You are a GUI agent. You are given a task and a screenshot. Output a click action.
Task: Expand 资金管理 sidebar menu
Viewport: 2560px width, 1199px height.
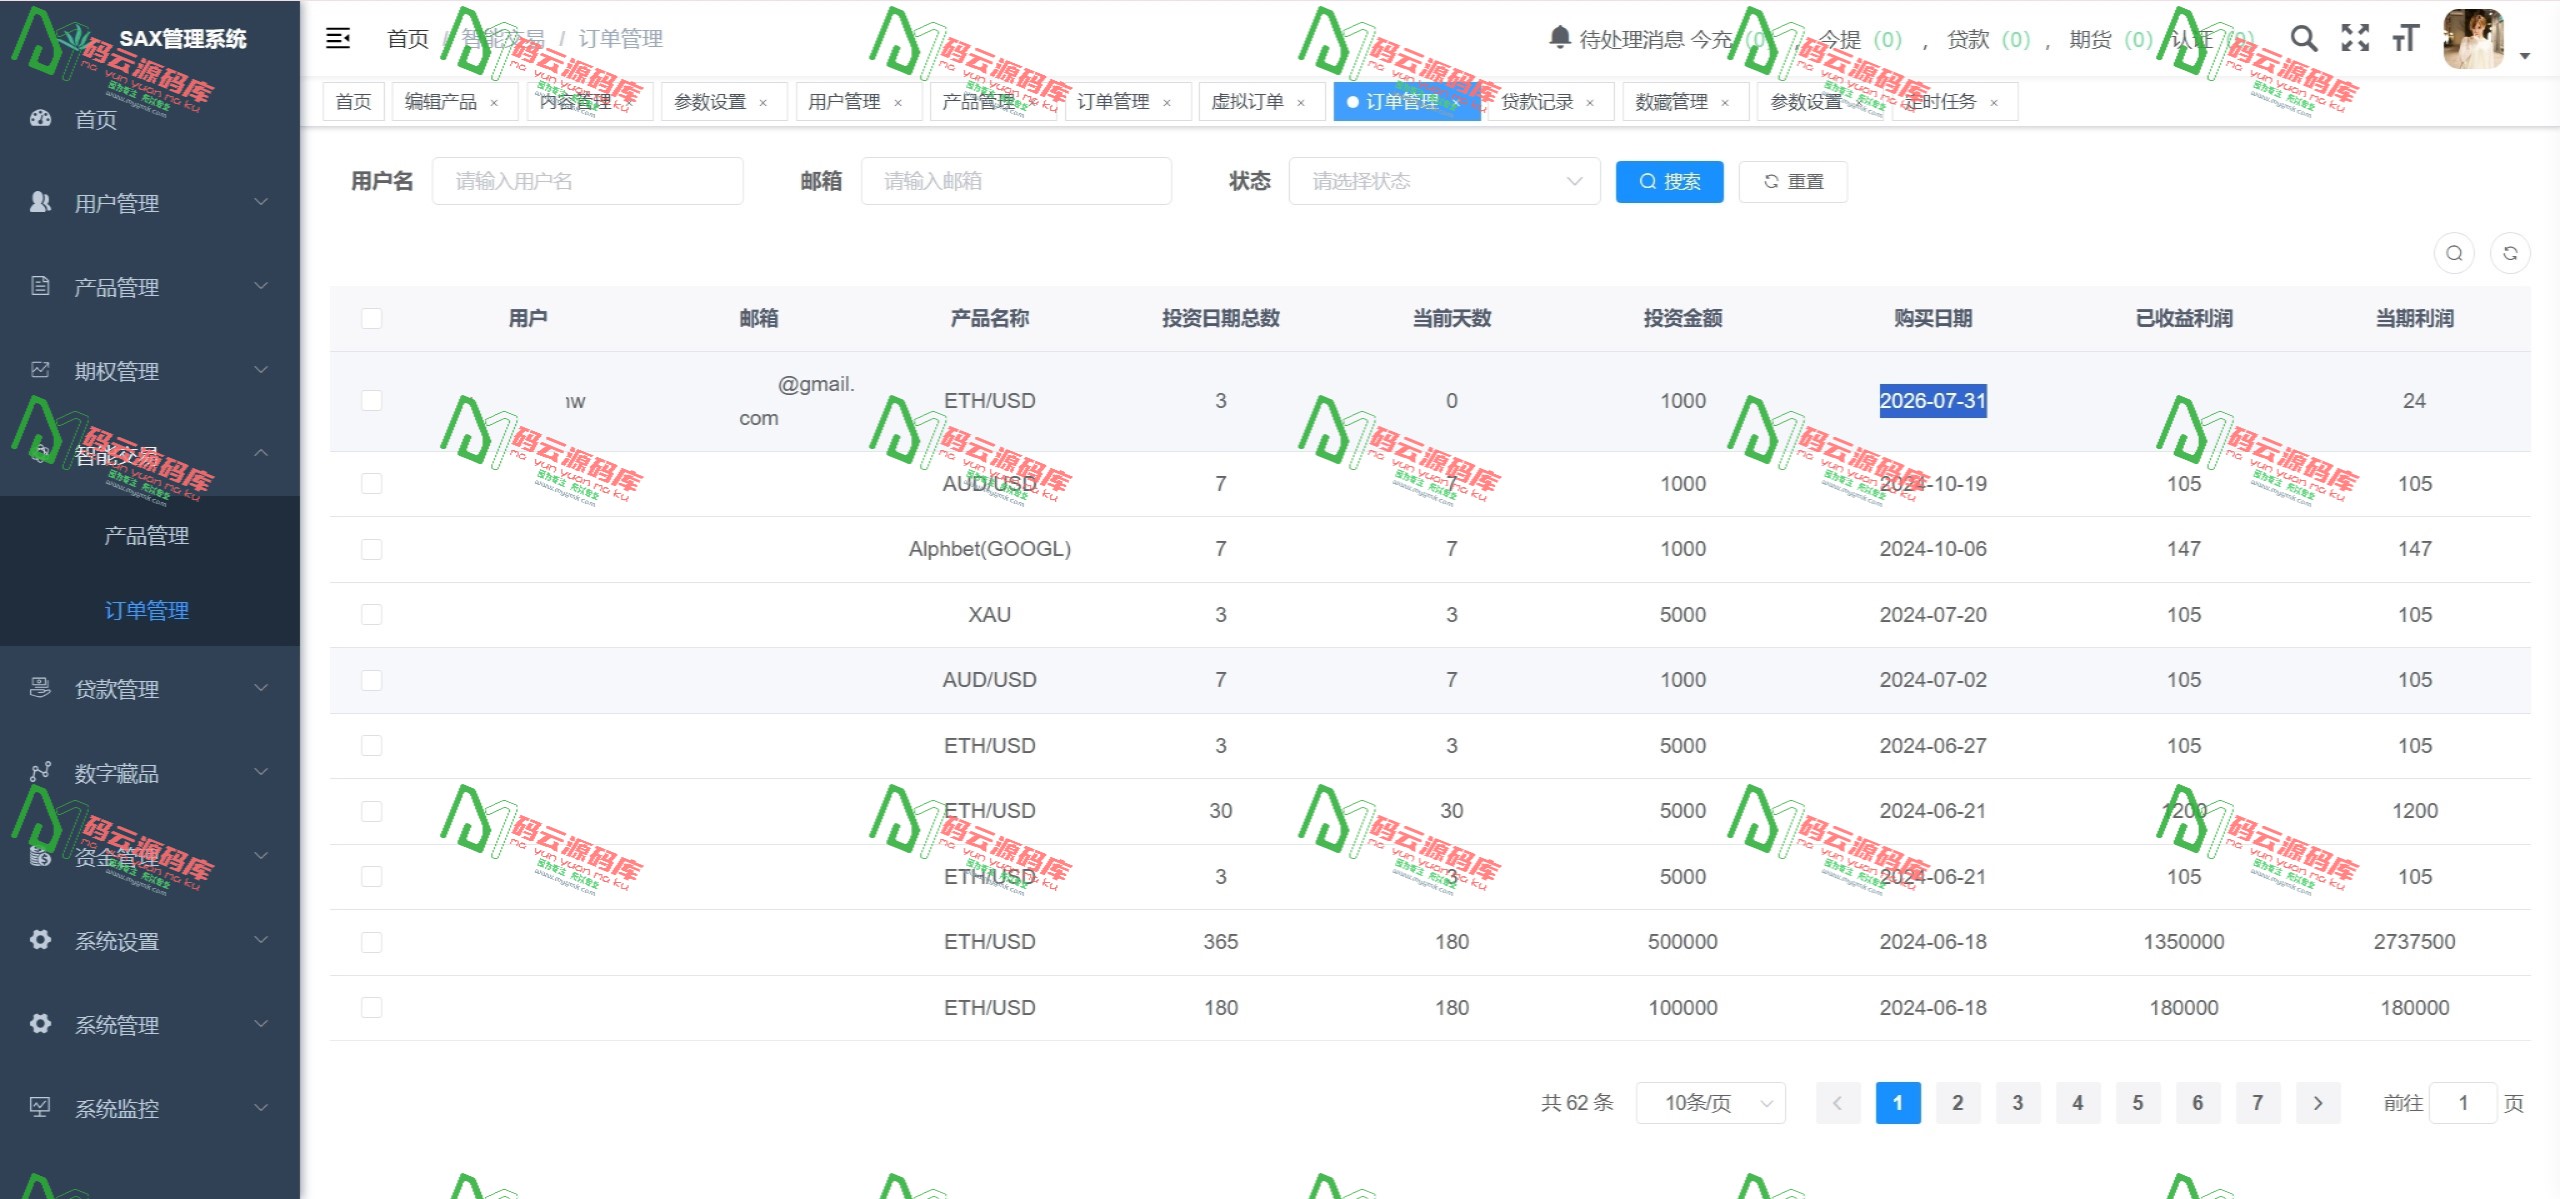click(x=150, y=857)
